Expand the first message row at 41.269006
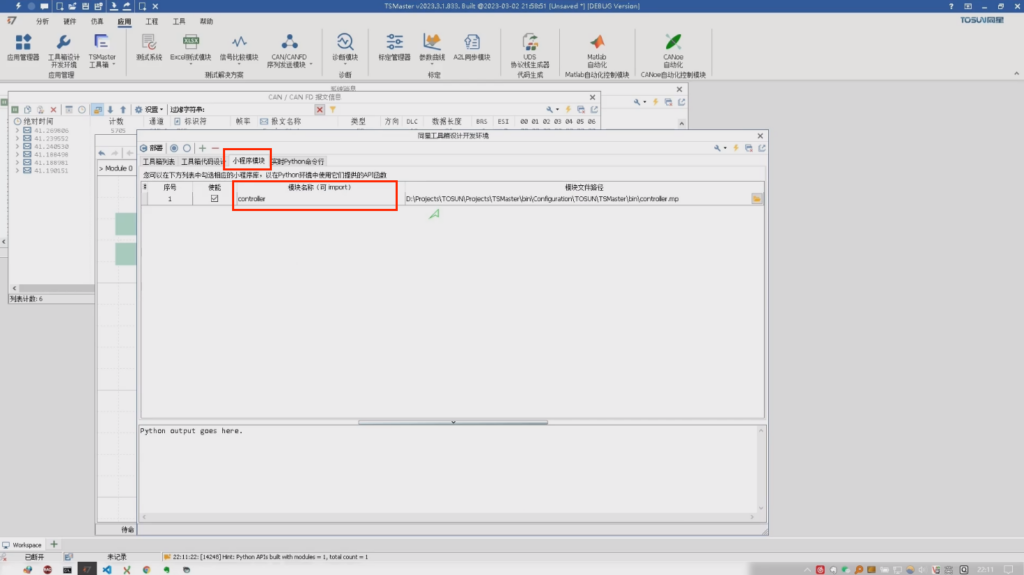This screenshot has height=575, width=1024. [x=17, y=131]
